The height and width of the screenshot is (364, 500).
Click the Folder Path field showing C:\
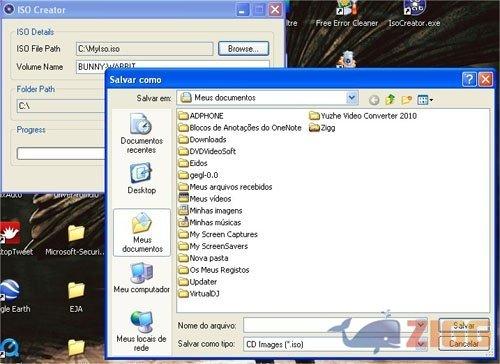(61, 106)
